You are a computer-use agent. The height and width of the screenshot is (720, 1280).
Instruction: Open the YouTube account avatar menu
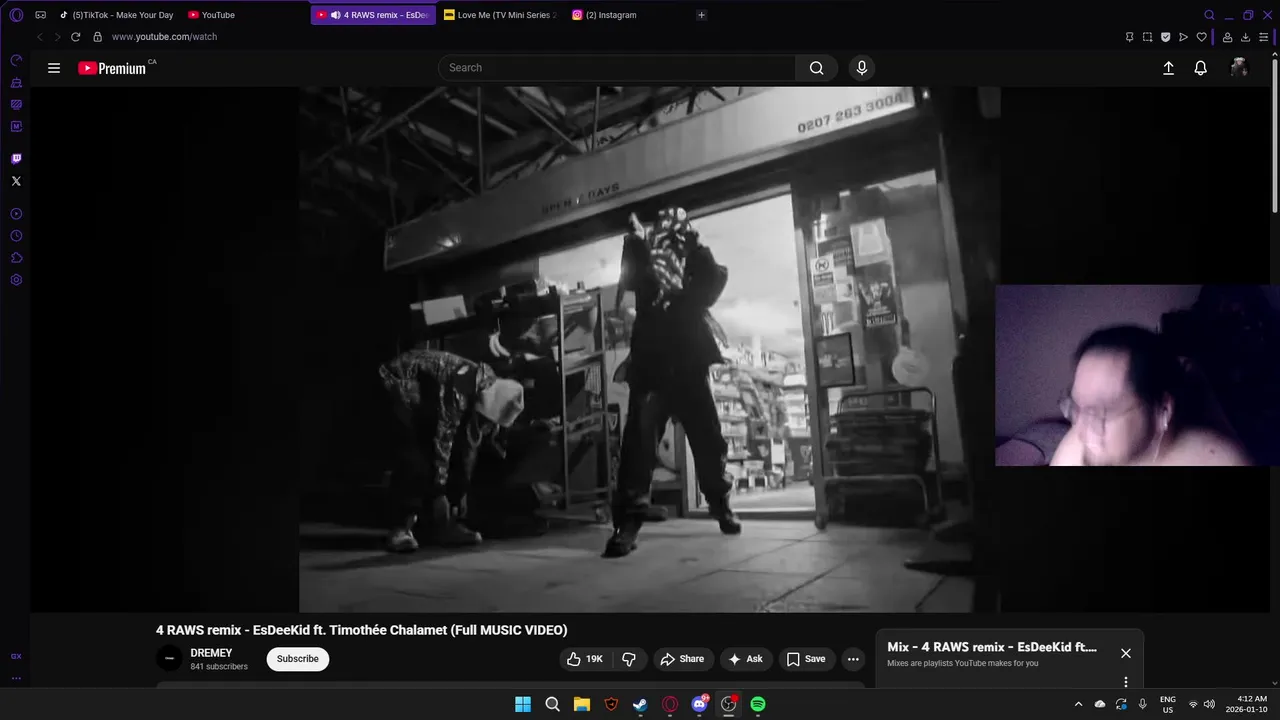[x=1239, y=68]
